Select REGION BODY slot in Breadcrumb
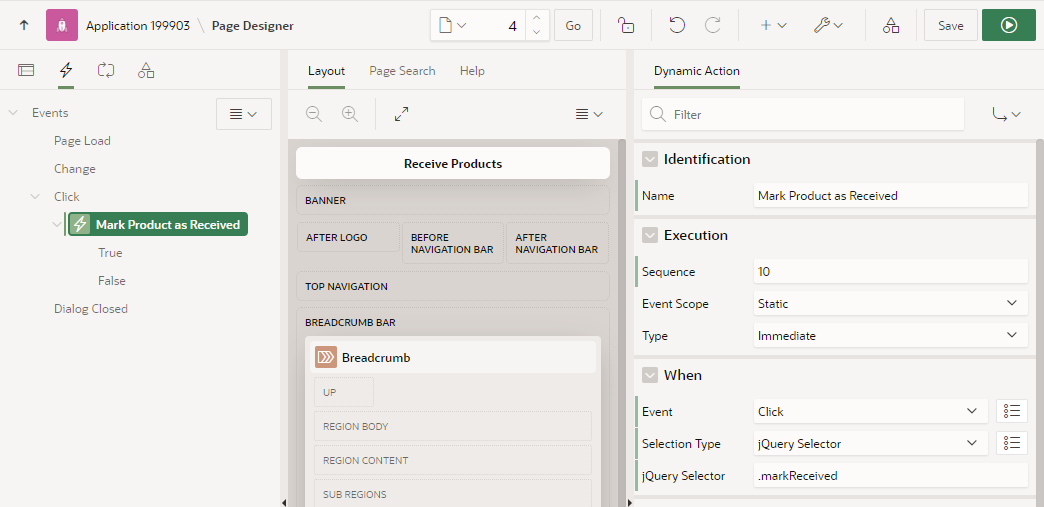The height and width of the screenshot is (507, 1044). (x=453, y=426)
